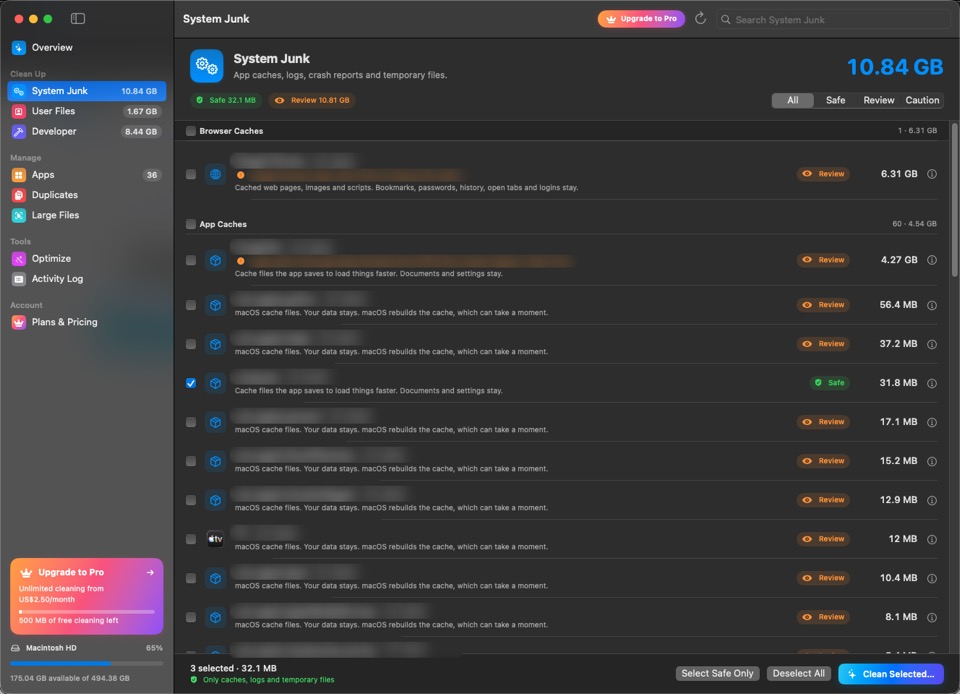
Task: Uncheck the 31.8 MB Safe cache item
Action: (191, 383)
